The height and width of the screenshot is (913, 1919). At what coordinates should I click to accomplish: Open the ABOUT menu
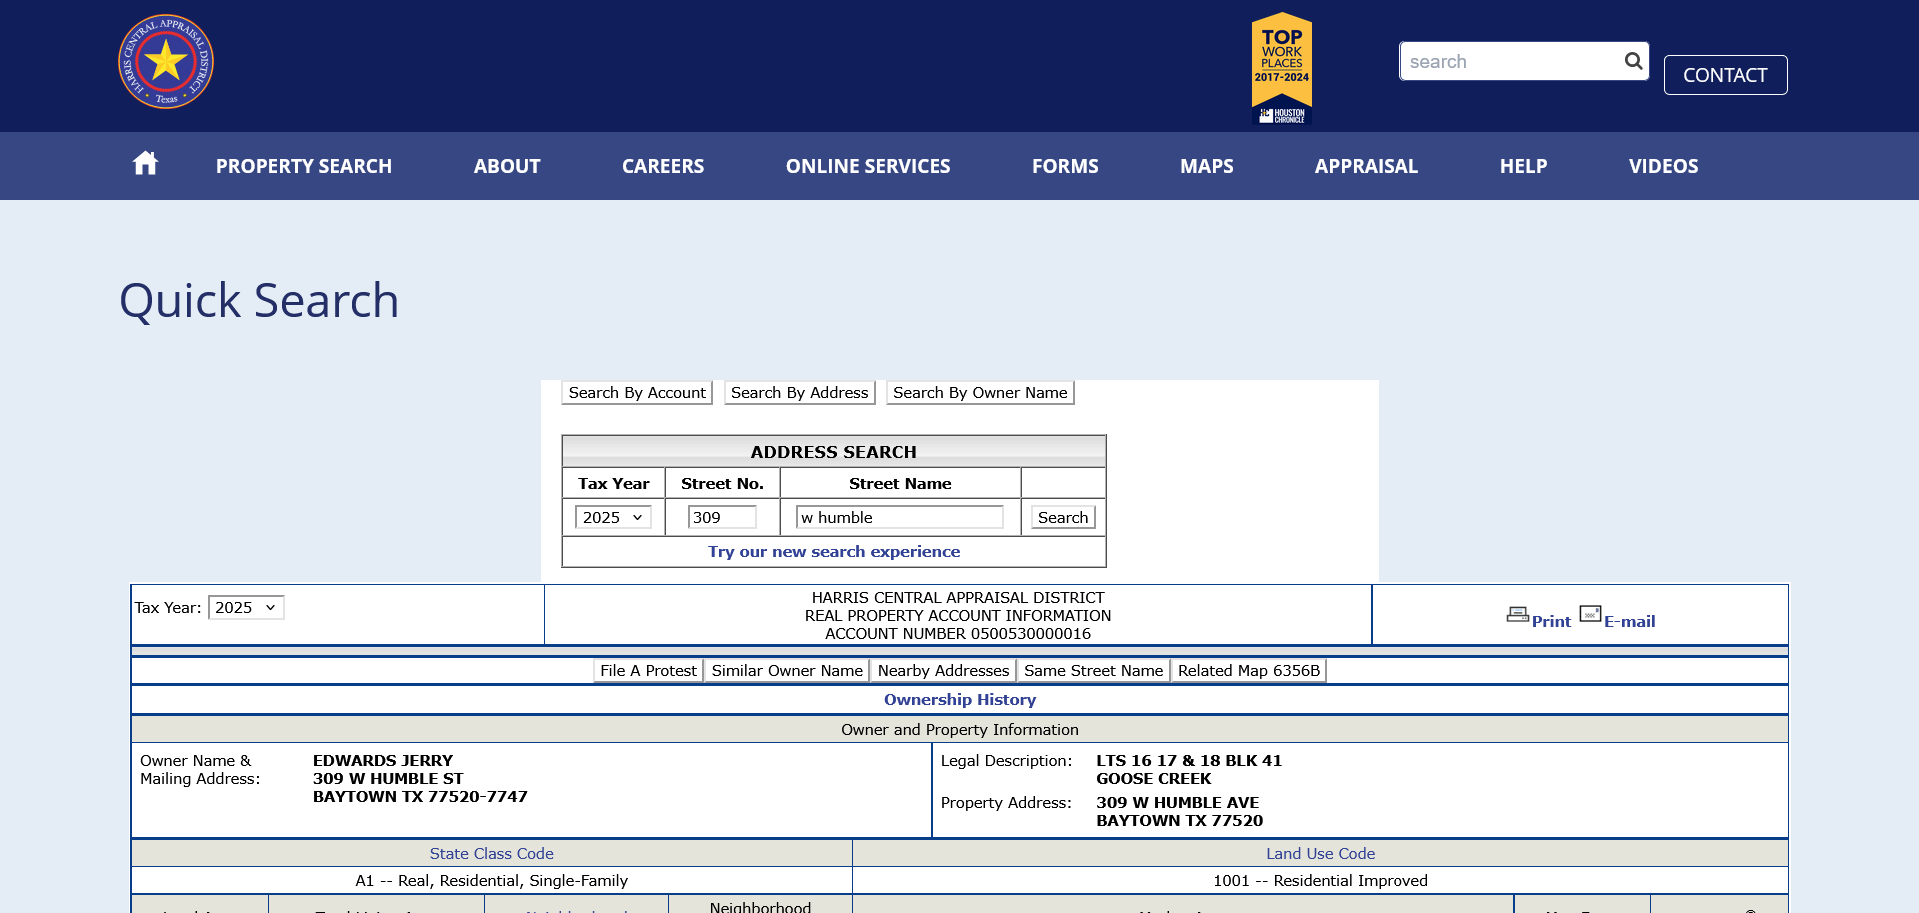pos(507,166)
